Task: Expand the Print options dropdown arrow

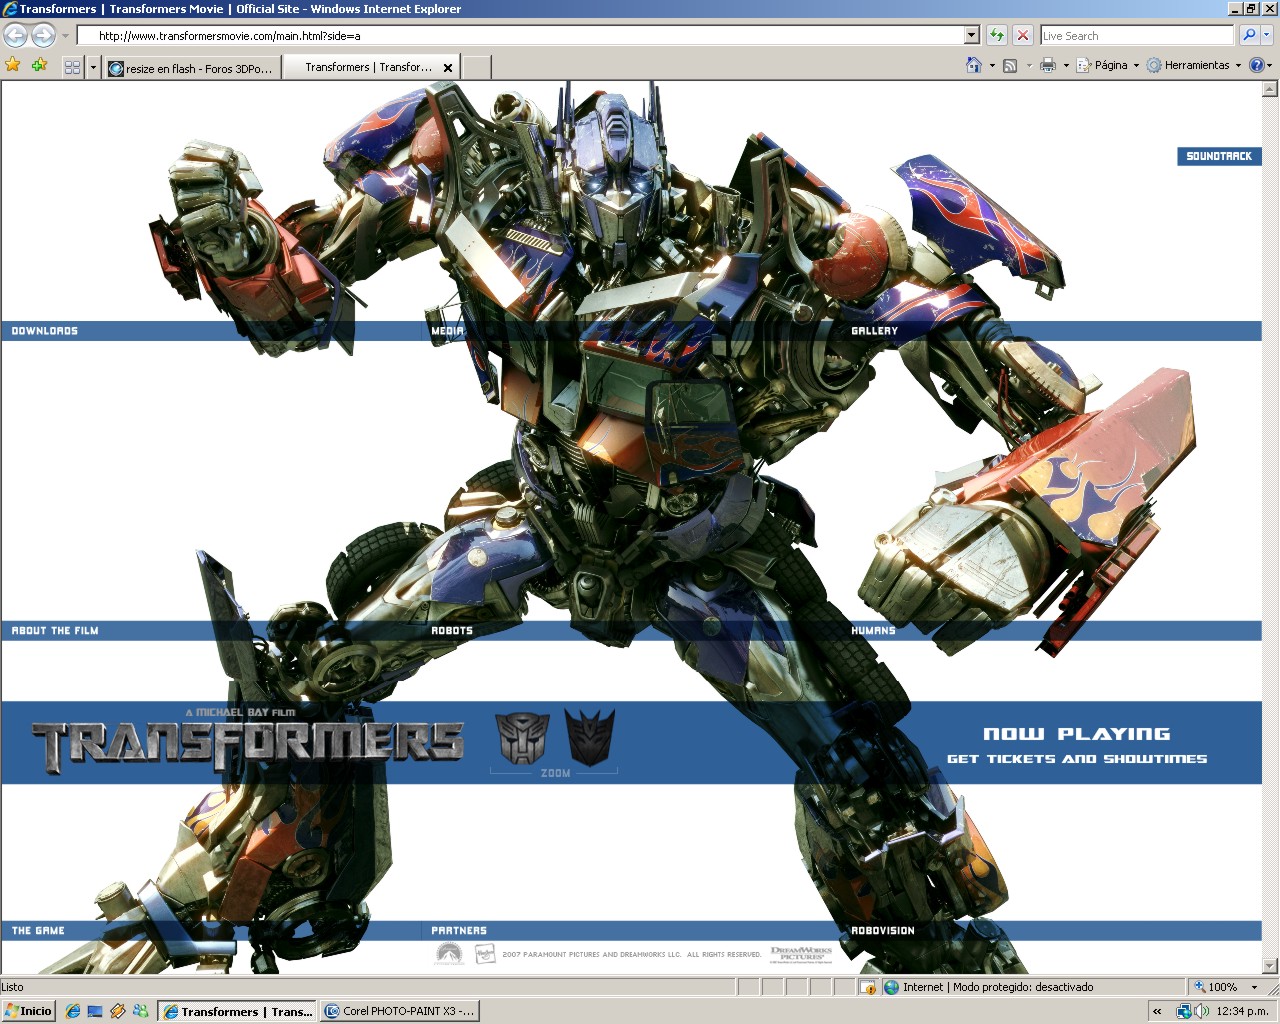Action: (x=1066, y=66)
